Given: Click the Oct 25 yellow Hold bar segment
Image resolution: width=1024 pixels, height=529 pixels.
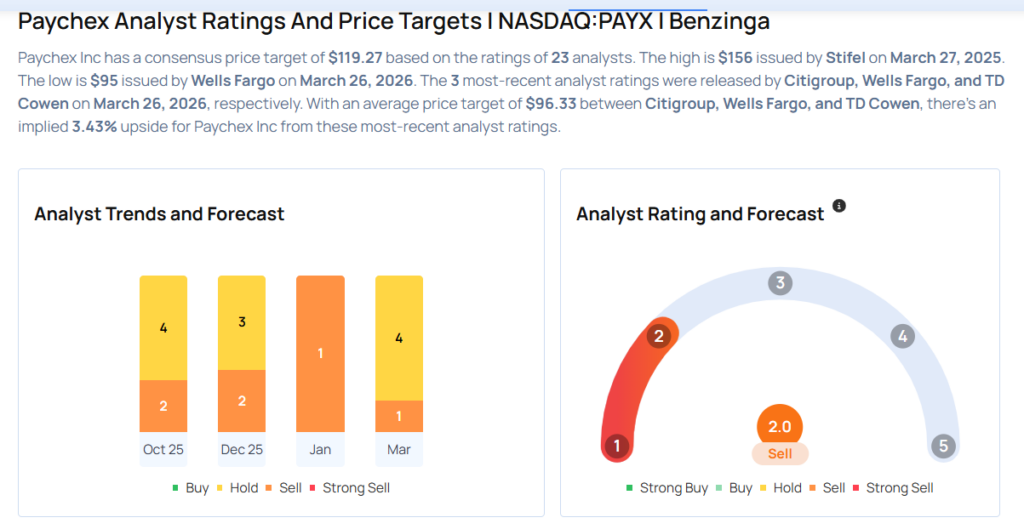Looking at the screenshot, I should [163, 328].
